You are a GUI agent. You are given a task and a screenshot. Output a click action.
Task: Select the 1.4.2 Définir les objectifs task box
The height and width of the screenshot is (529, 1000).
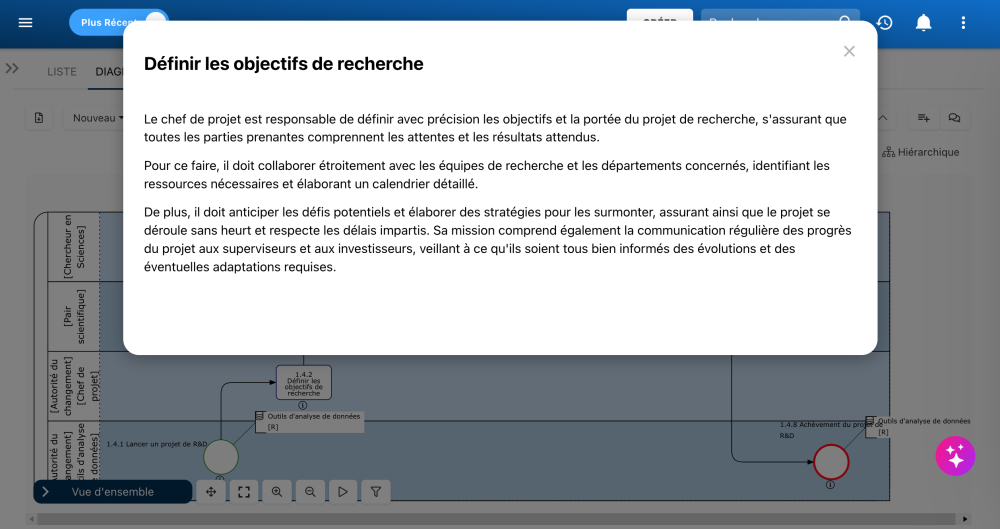click(304, 382)
